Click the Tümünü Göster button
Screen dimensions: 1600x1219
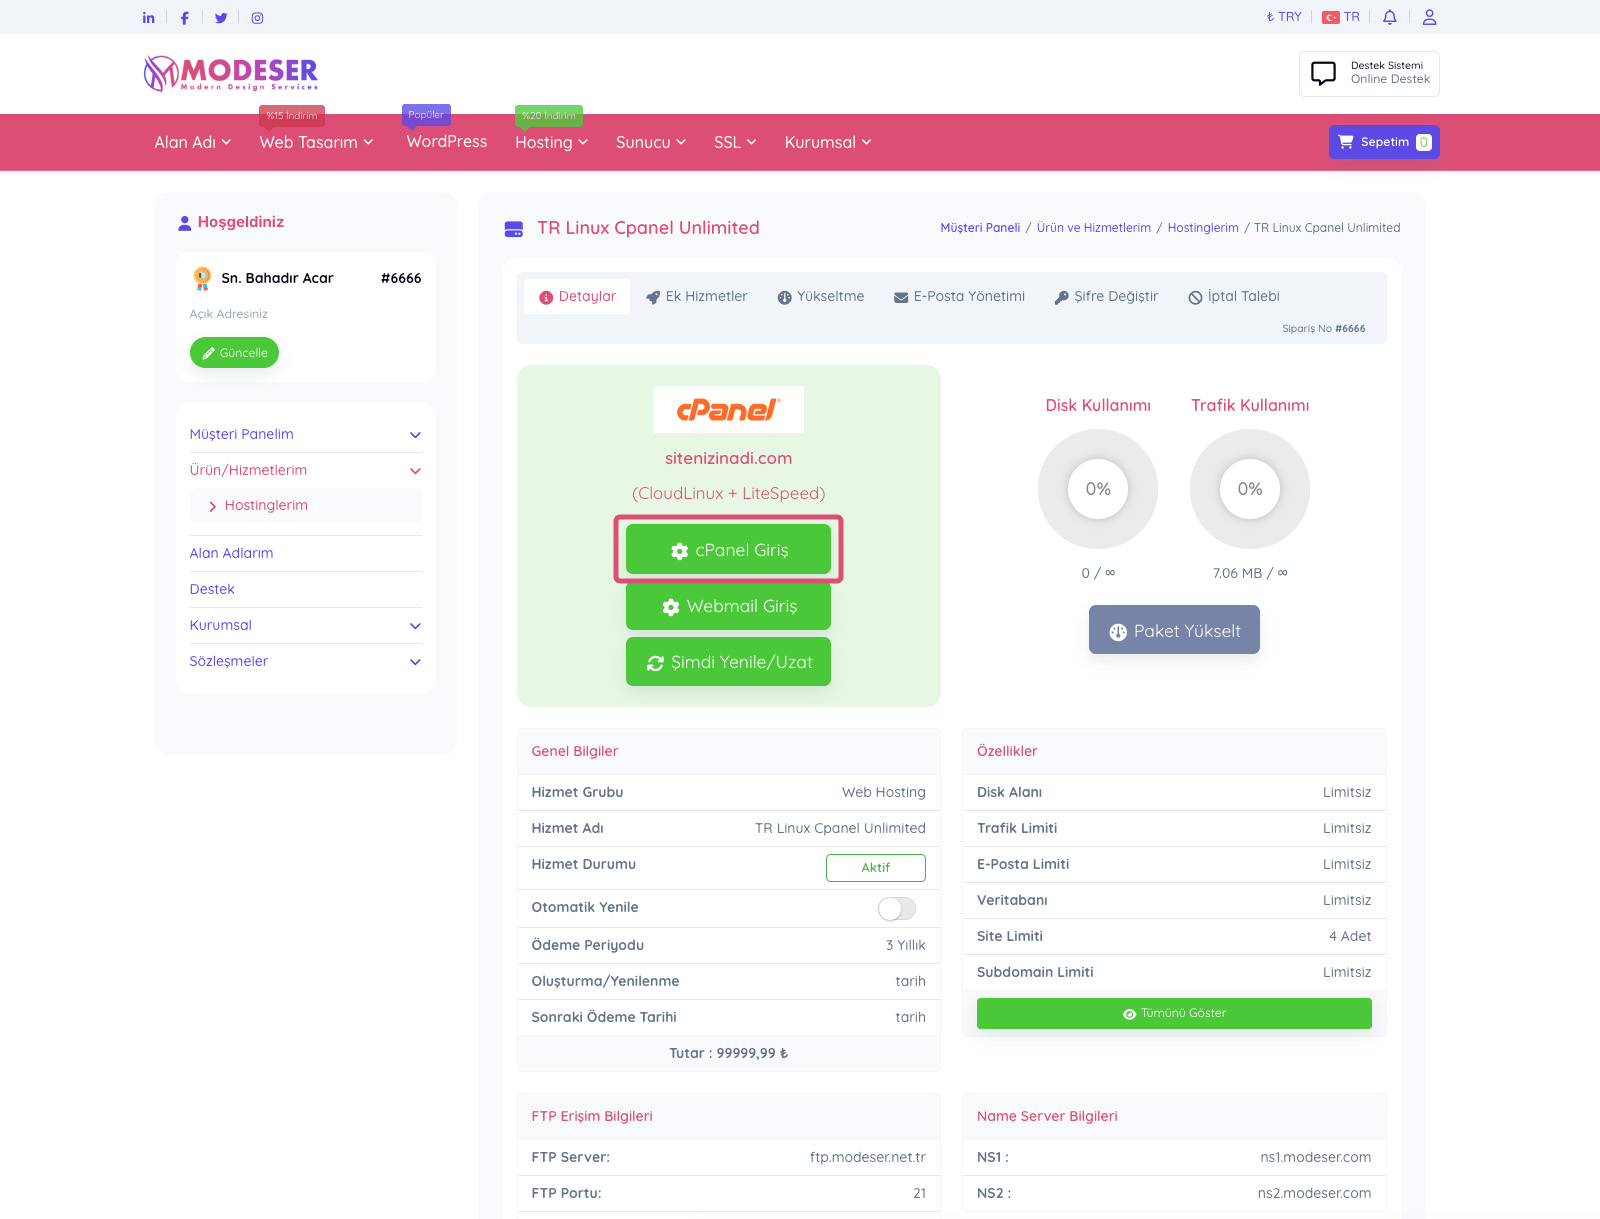[1174, 1013]
